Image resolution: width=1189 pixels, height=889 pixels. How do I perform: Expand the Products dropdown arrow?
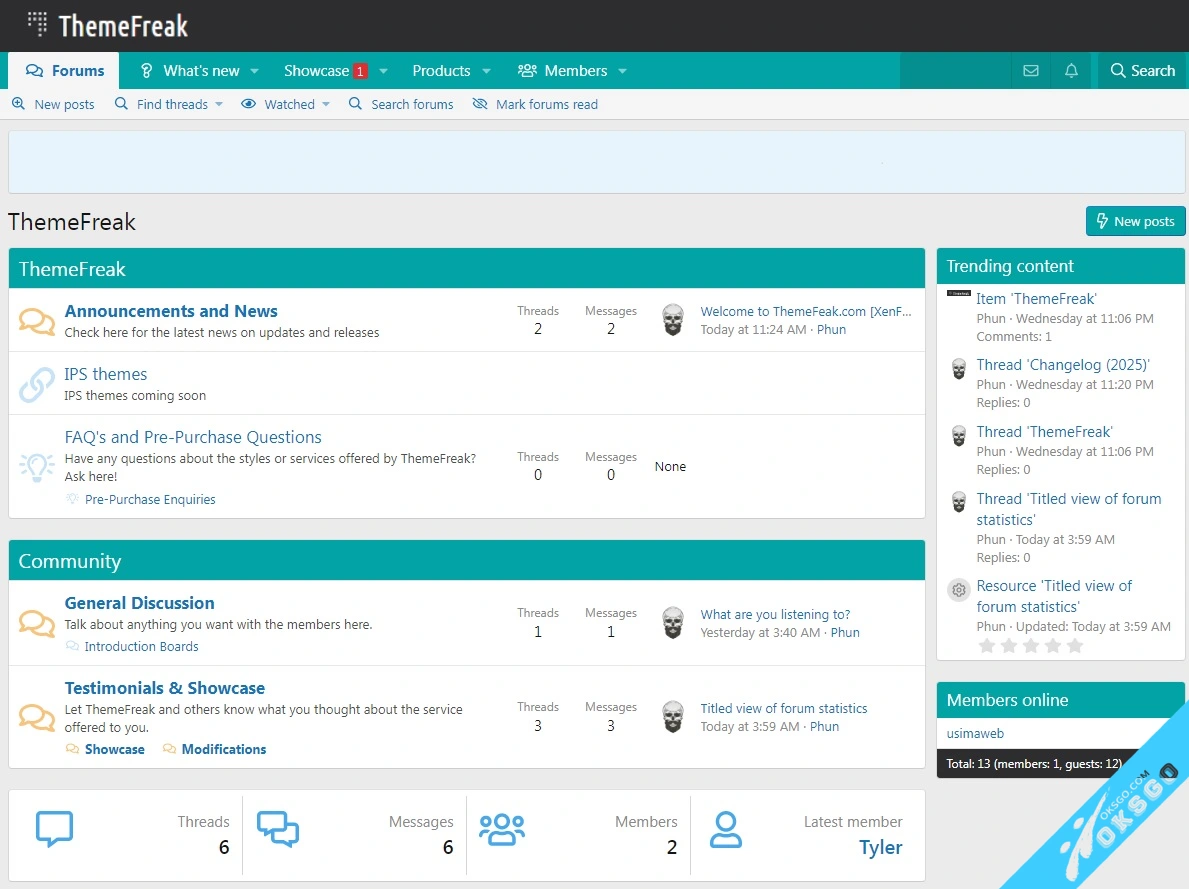[x=487, y=71]
